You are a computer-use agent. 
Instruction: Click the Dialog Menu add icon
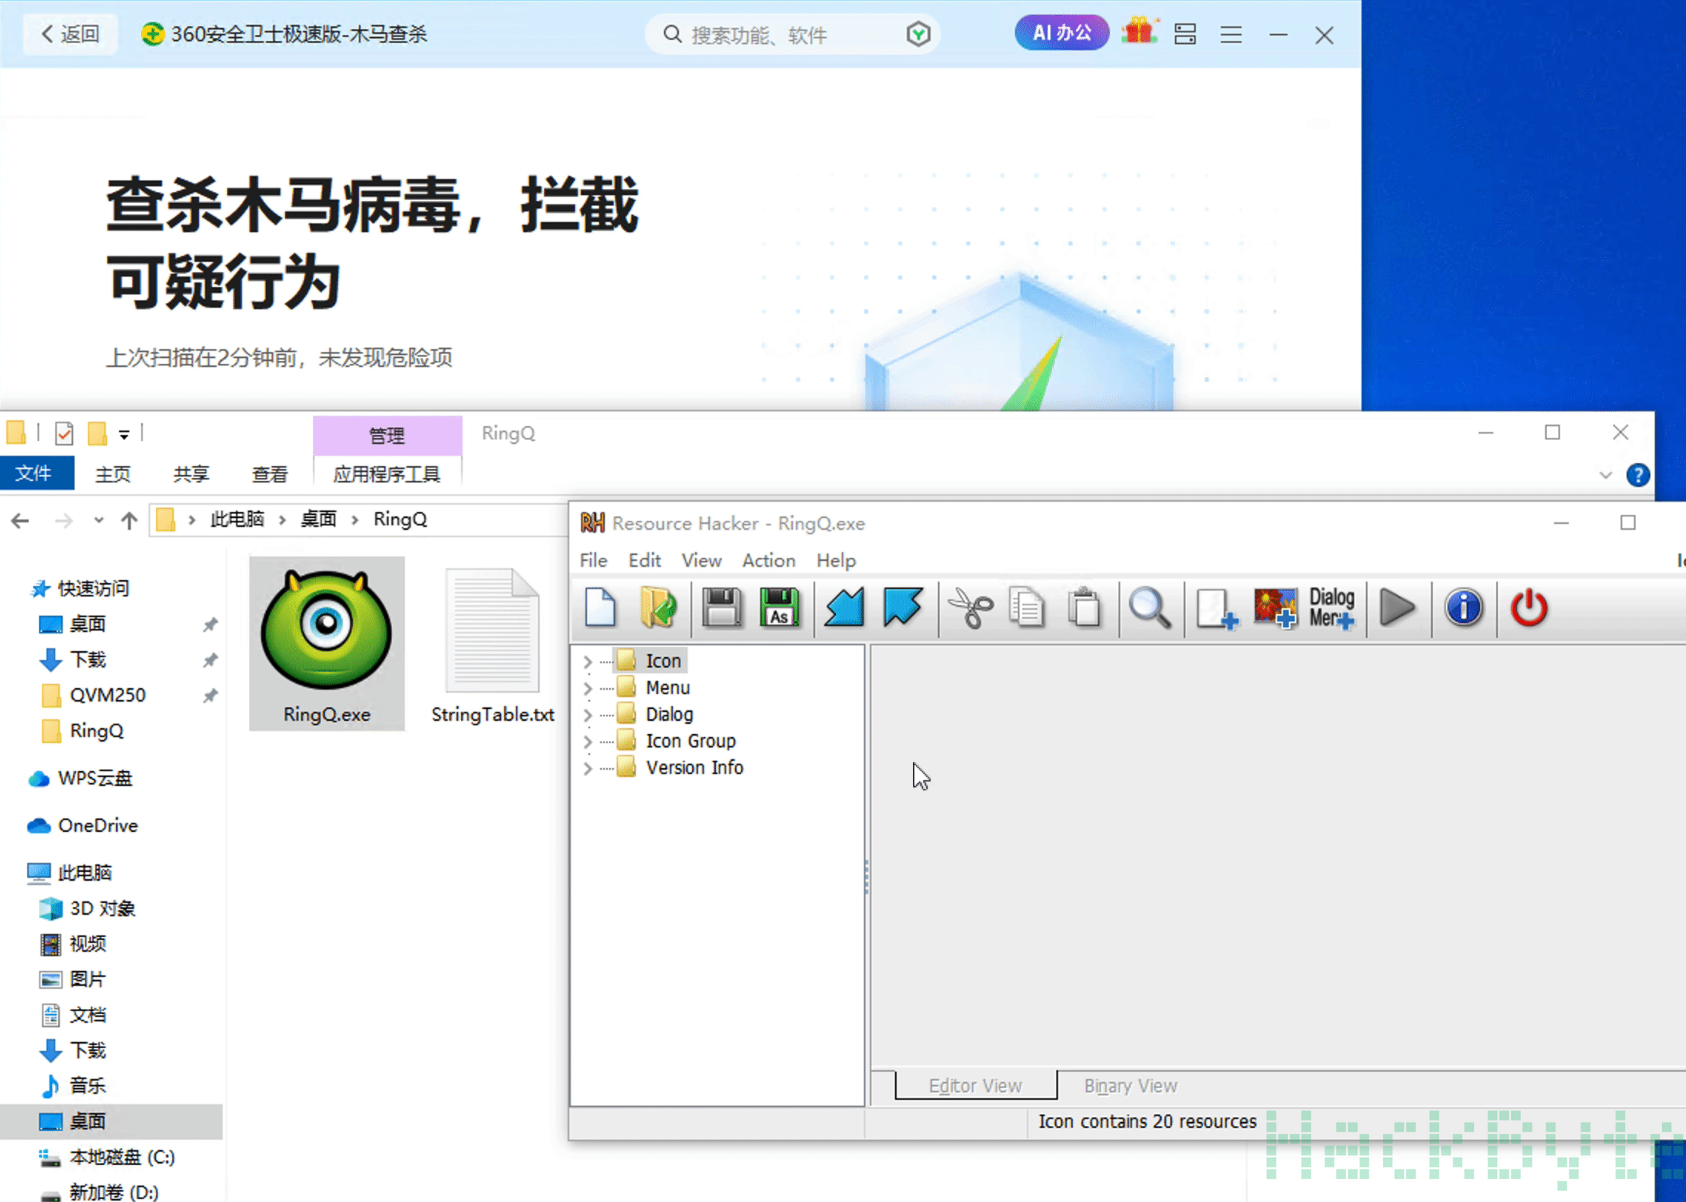click(1332, 608)
